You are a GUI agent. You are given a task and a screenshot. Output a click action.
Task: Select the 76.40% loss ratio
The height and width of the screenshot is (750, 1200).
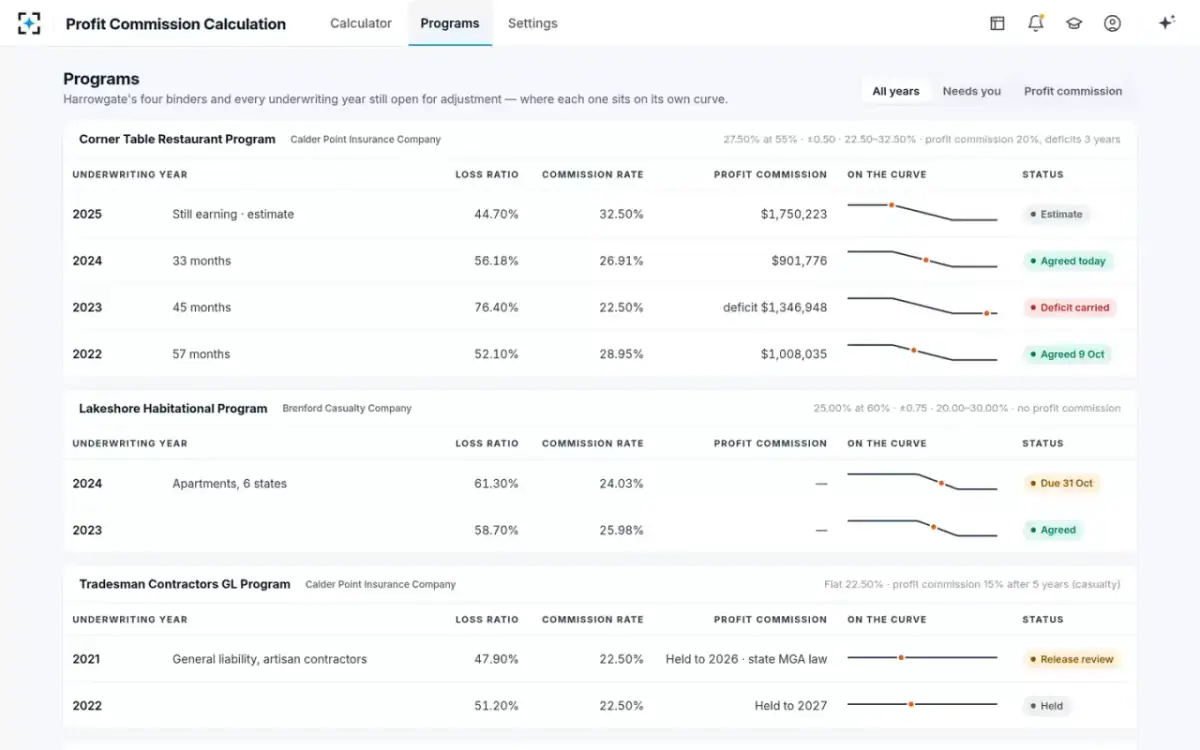tap(496, 308)
